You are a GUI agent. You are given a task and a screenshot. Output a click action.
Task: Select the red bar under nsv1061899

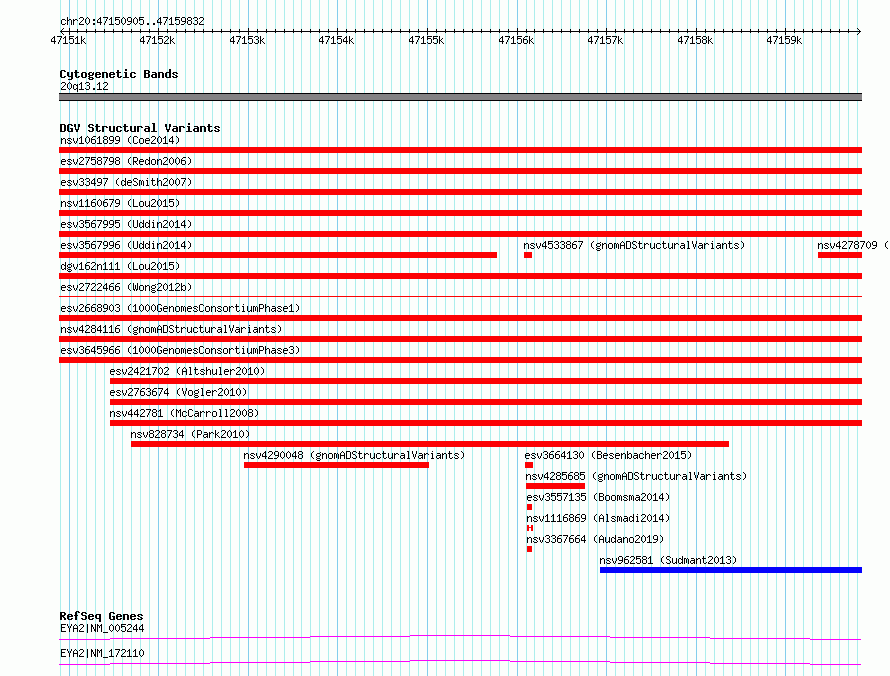point(460,150)
